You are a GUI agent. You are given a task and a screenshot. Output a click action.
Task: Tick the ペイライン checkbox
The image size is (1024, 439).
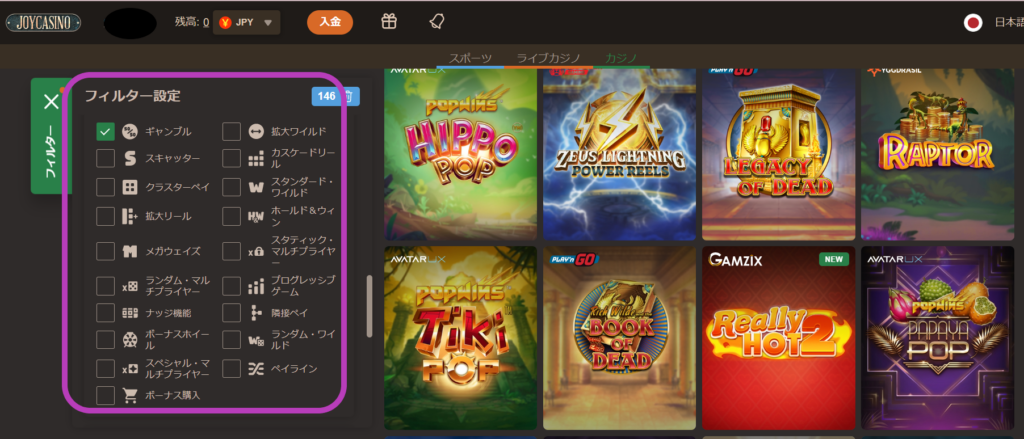coord(231,369)
